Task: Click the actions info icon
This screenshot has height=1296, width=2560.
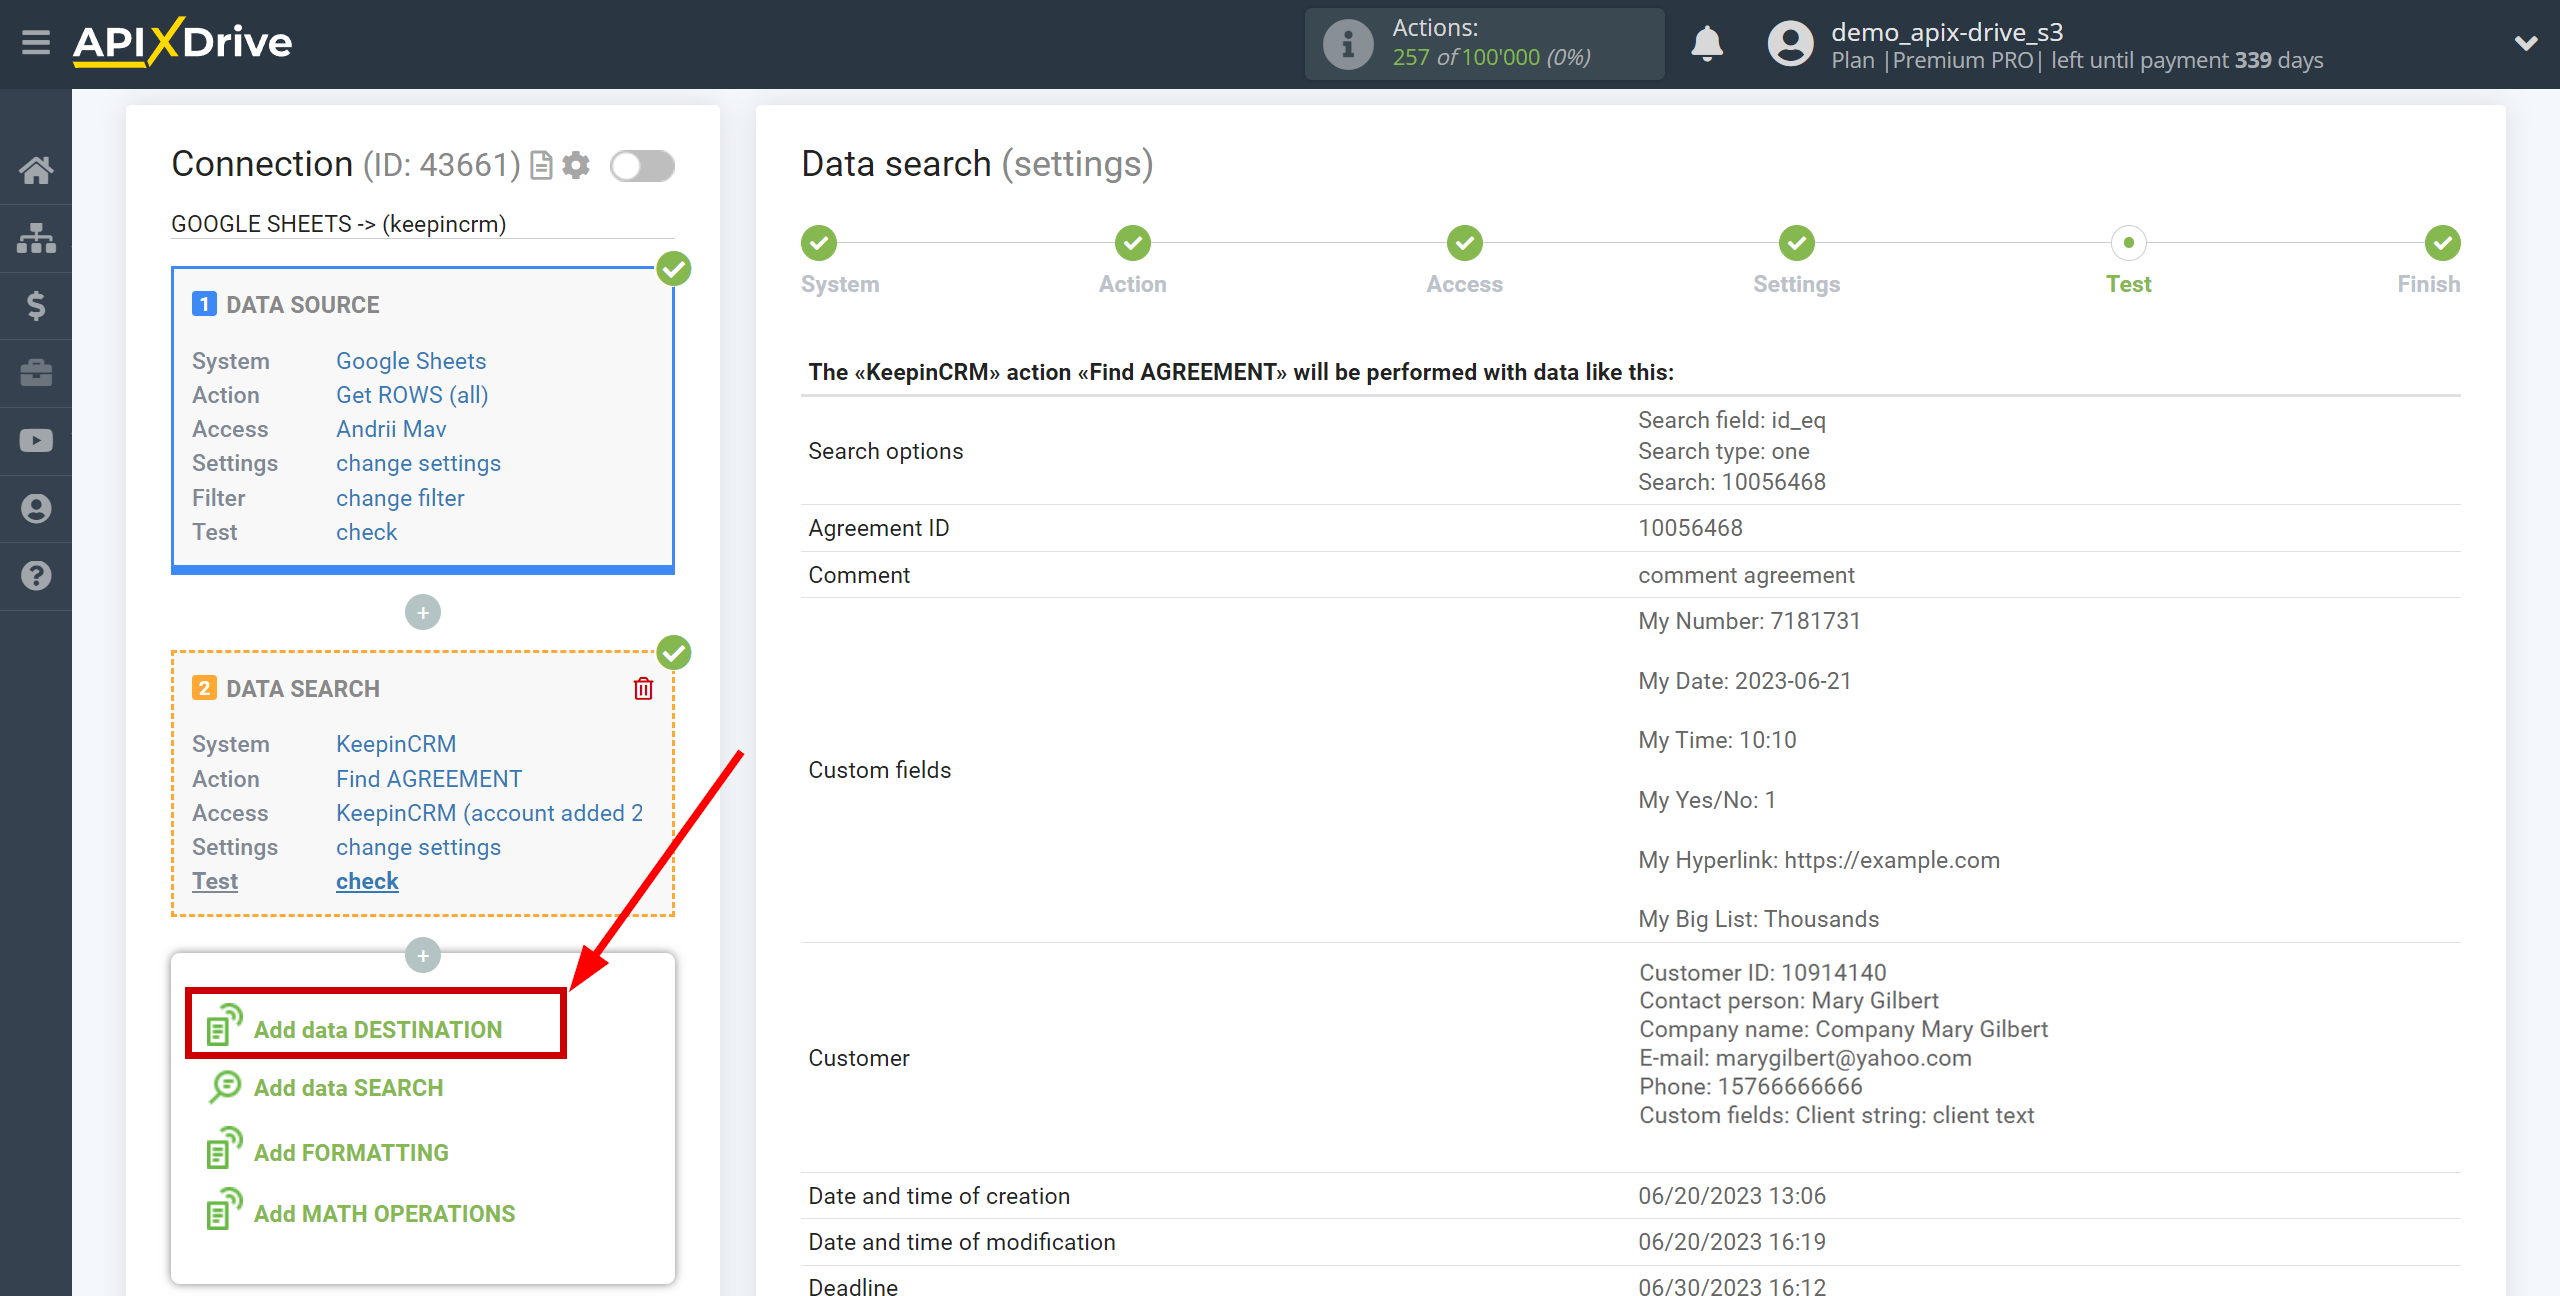Action: click(1347, 44)
